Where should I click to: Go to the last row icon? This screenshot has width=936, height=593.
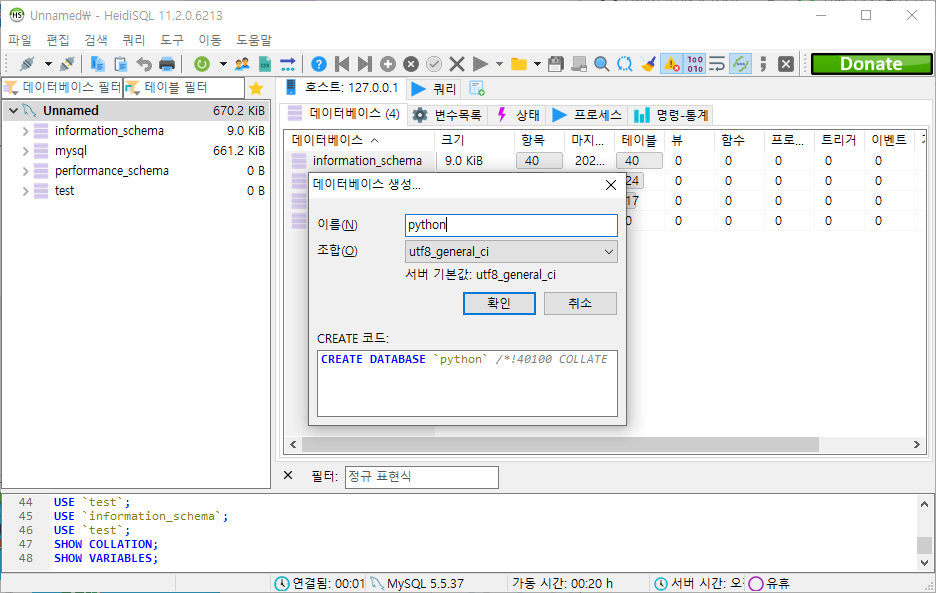365,64
